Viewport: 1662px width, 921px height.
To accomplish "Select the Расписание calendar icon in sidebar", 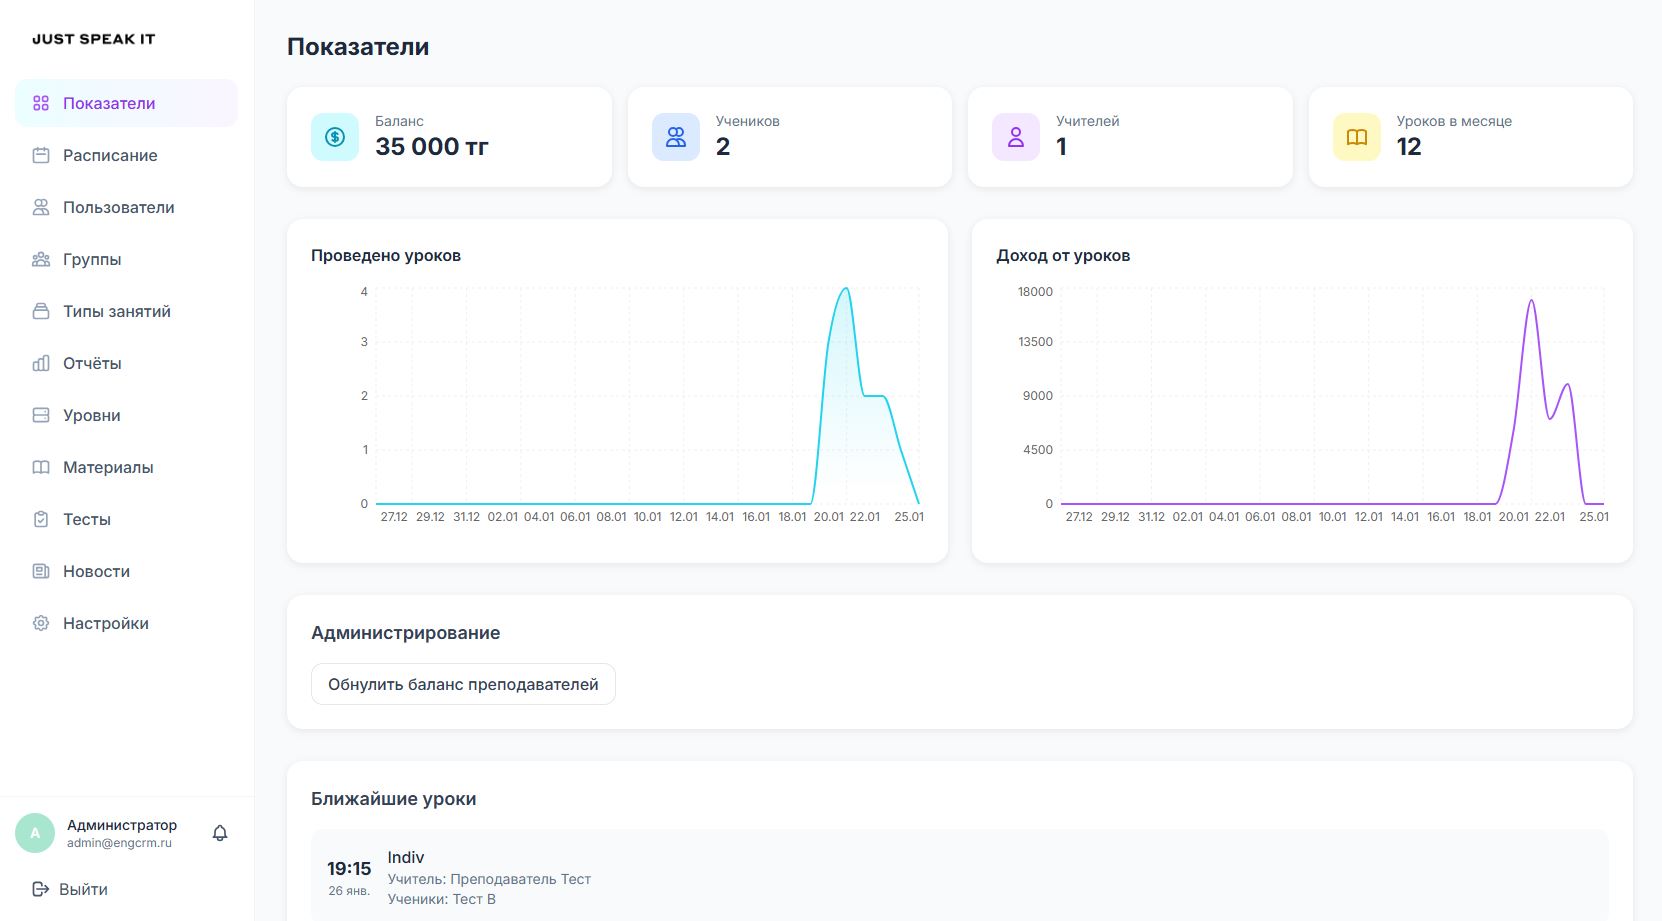I will coord(40,155).
